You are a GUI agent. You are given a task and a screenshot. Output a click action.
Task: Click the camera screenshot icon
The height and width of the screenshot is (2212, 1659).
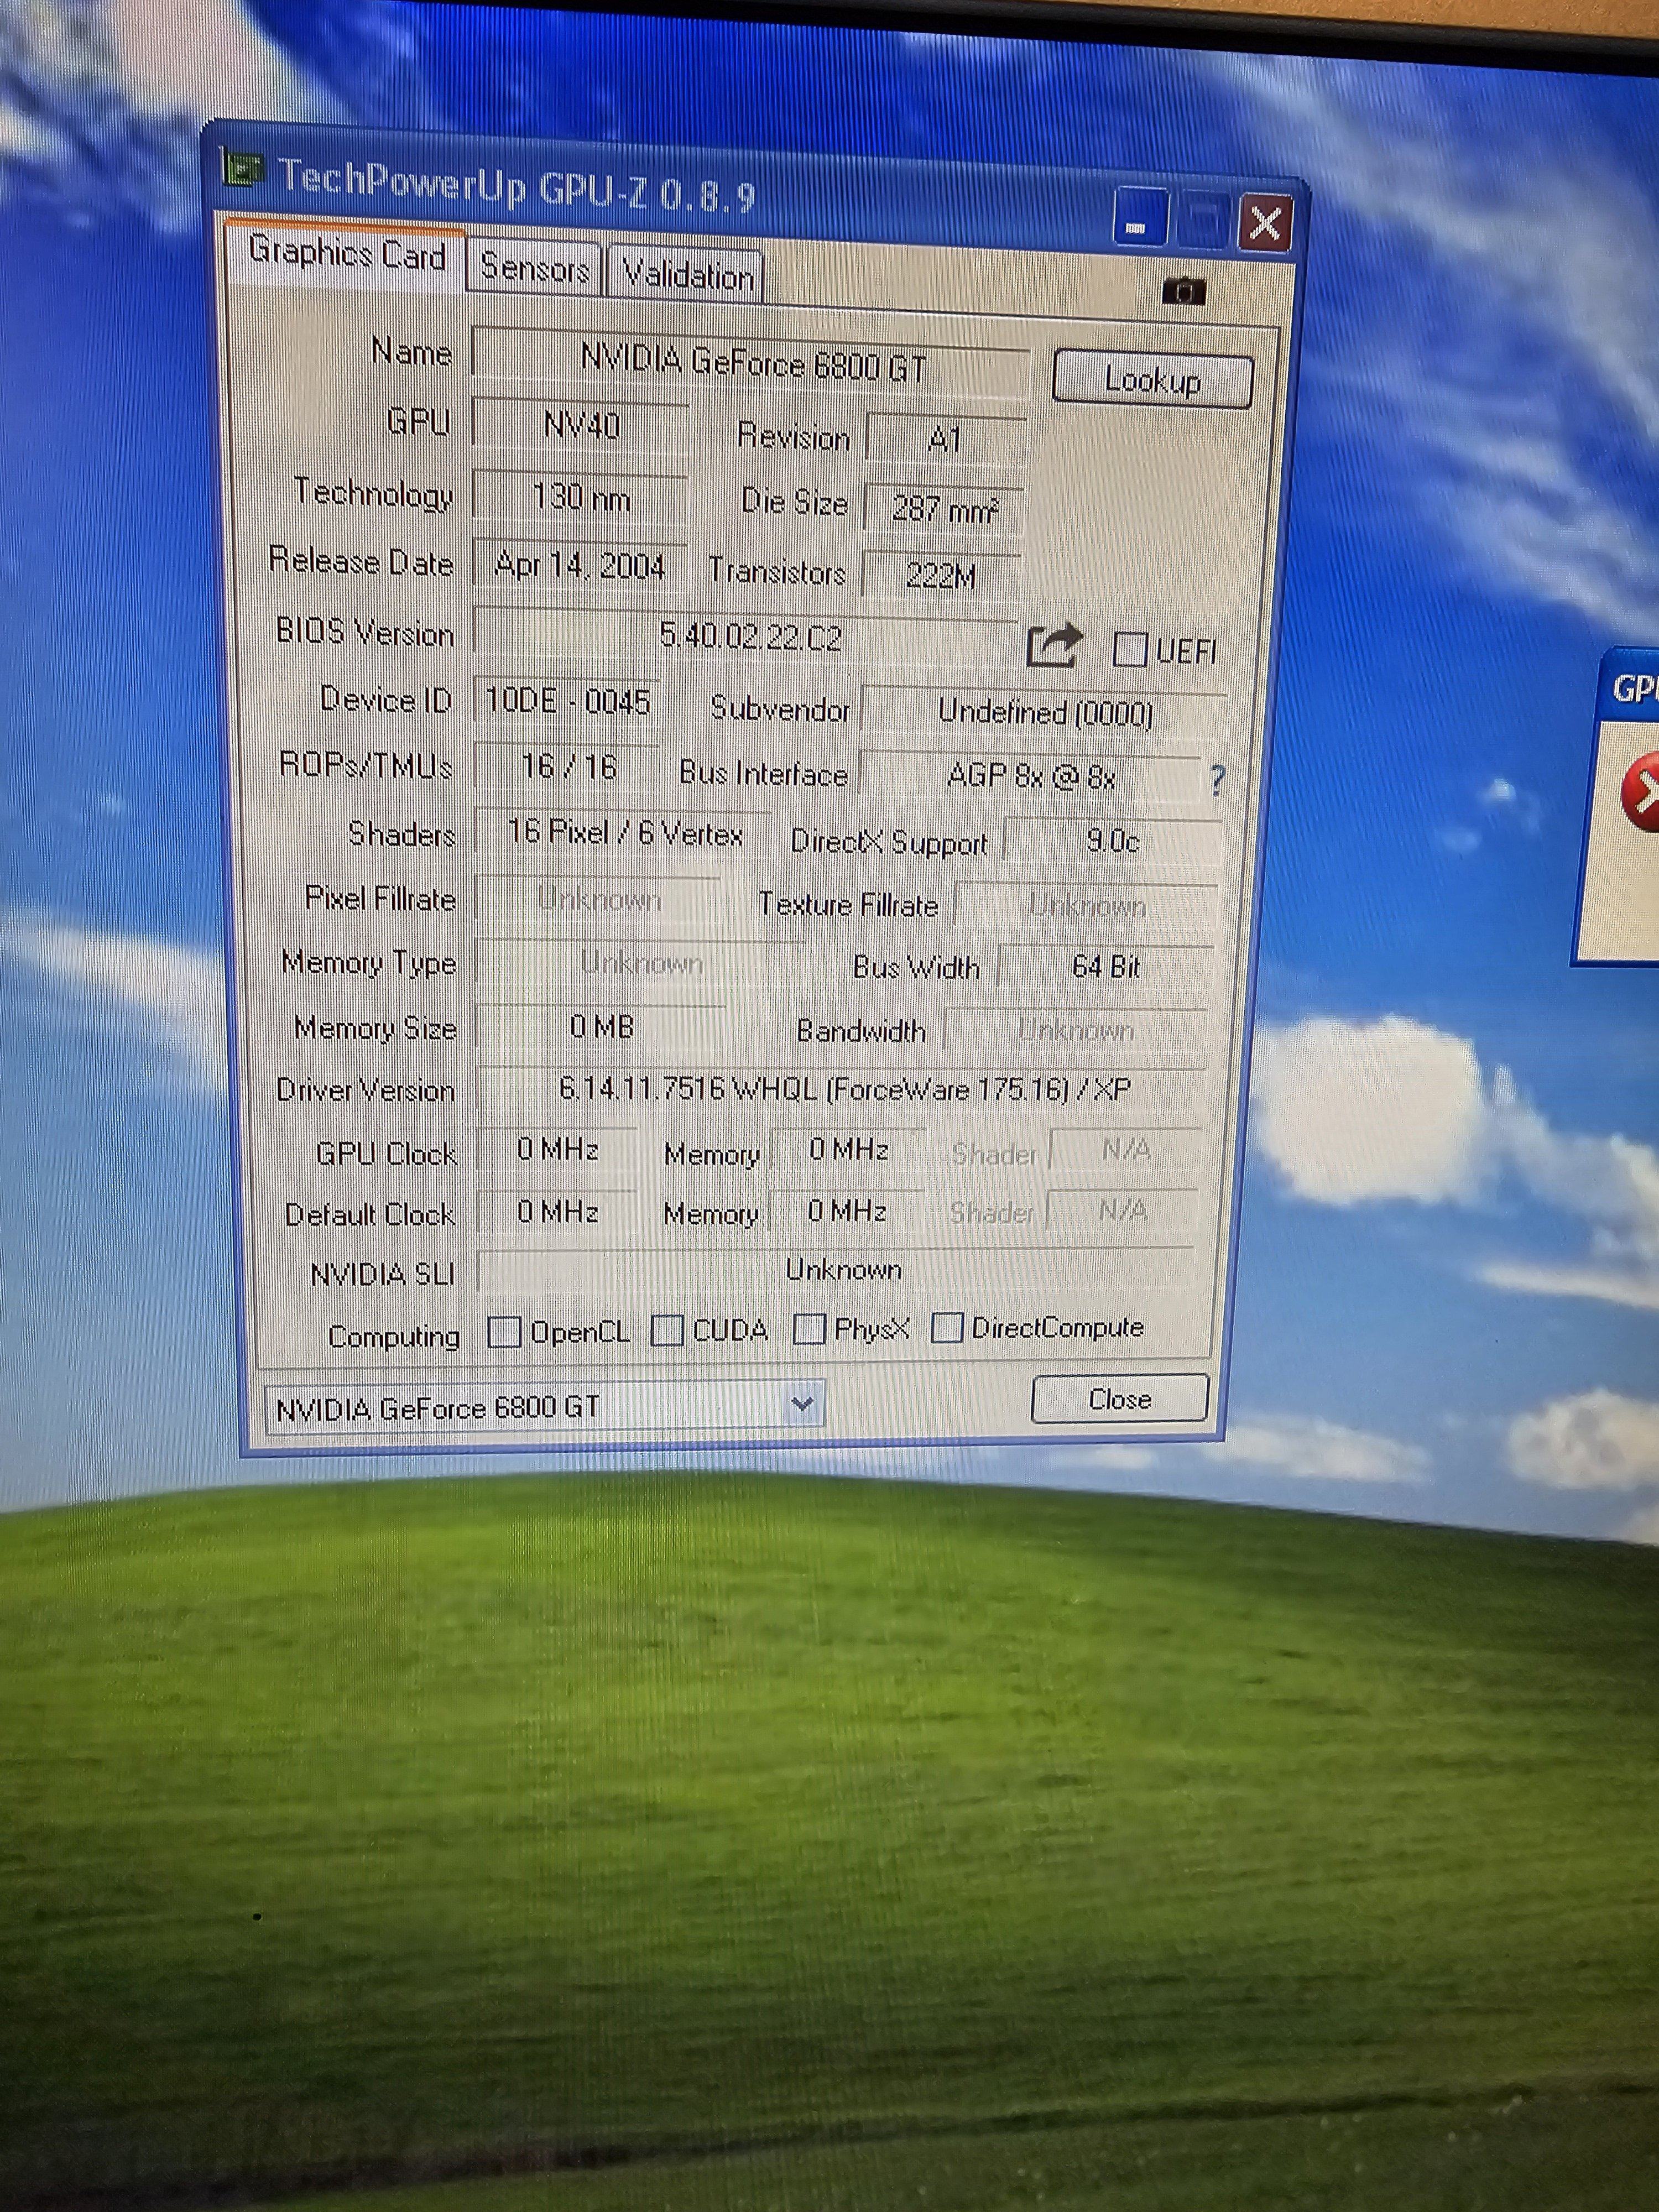[1183, 291]
